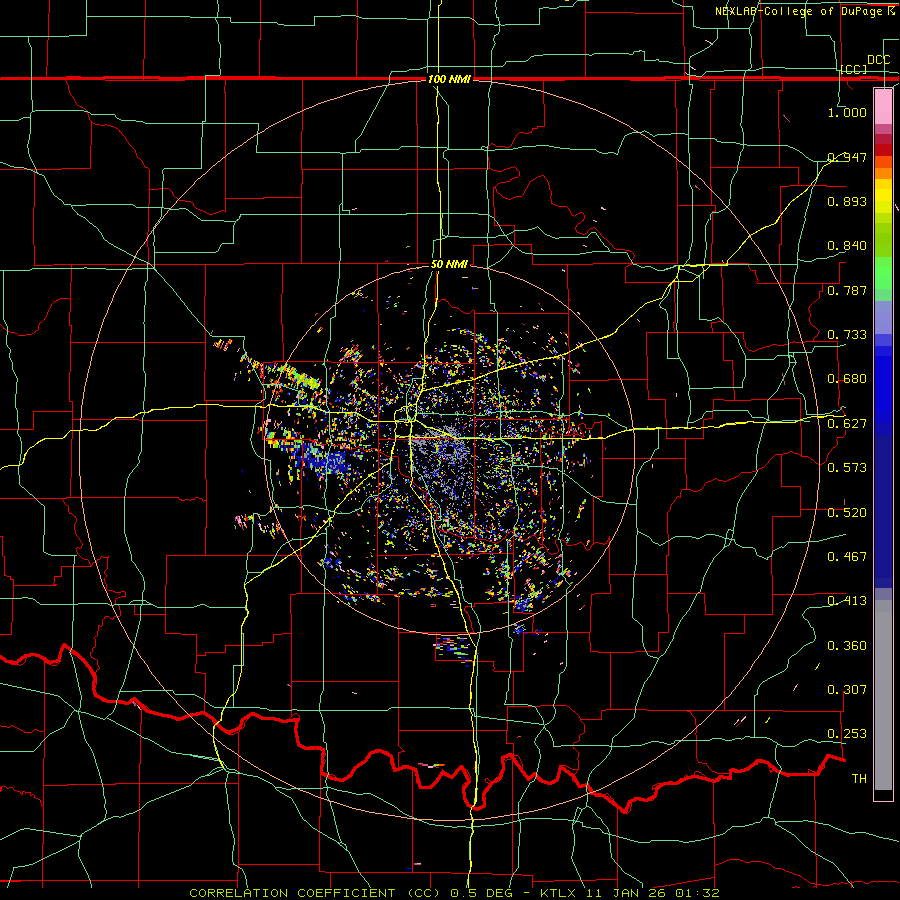Click the DCC label above the color scale
This screenshot has width=900, height=900.
pos(879,60)
